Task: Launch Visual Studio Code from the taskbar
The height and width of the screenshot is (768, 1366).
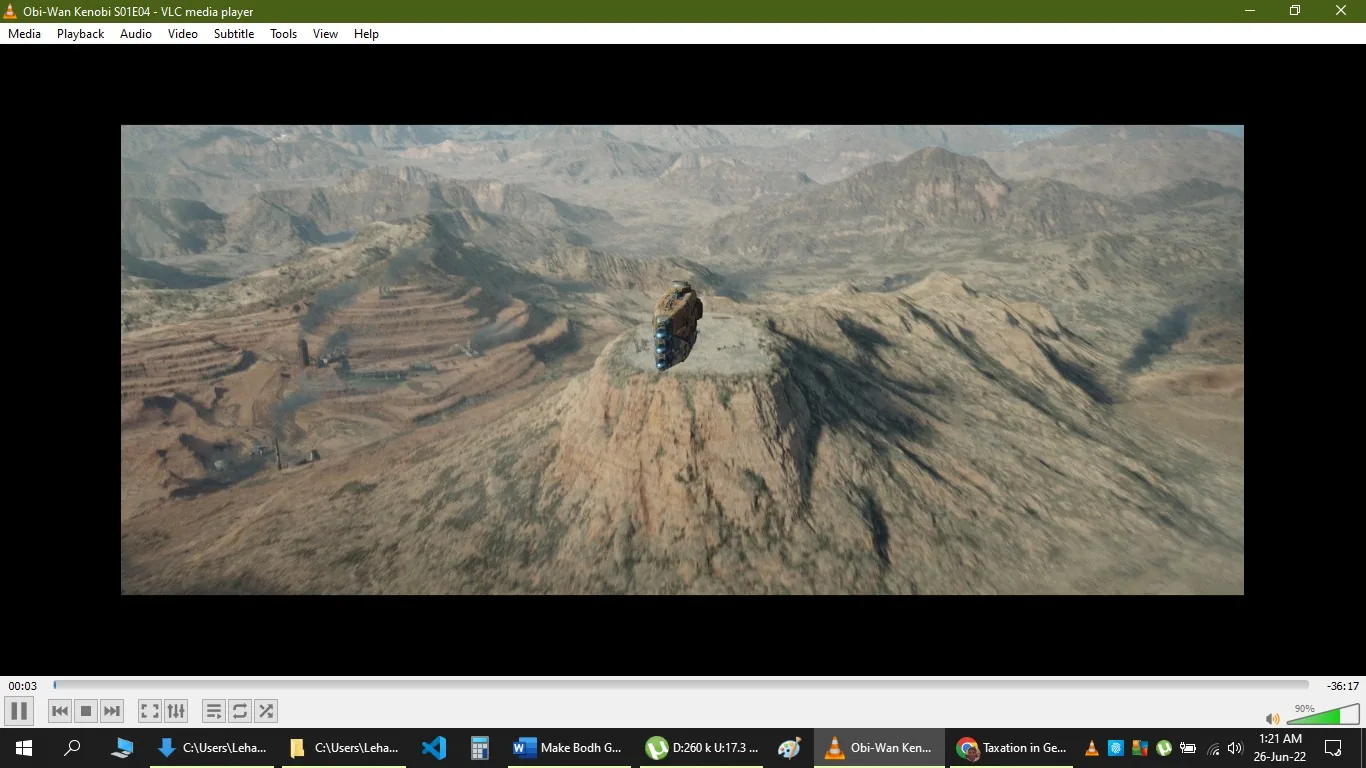Action: tap(433, 748)
